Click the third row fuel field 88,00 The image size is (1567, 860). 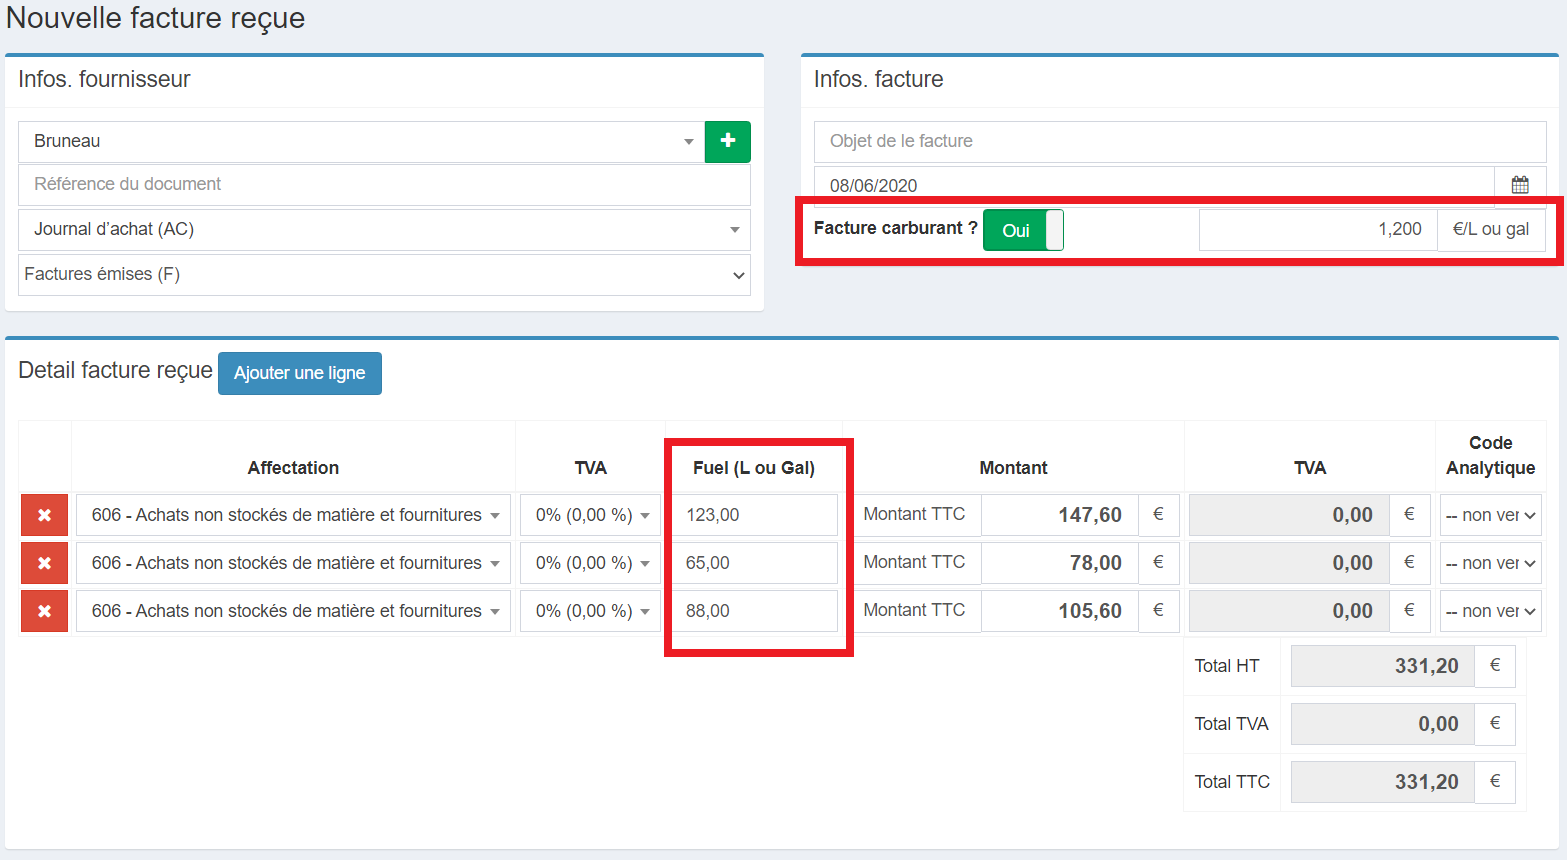point(754,611)
